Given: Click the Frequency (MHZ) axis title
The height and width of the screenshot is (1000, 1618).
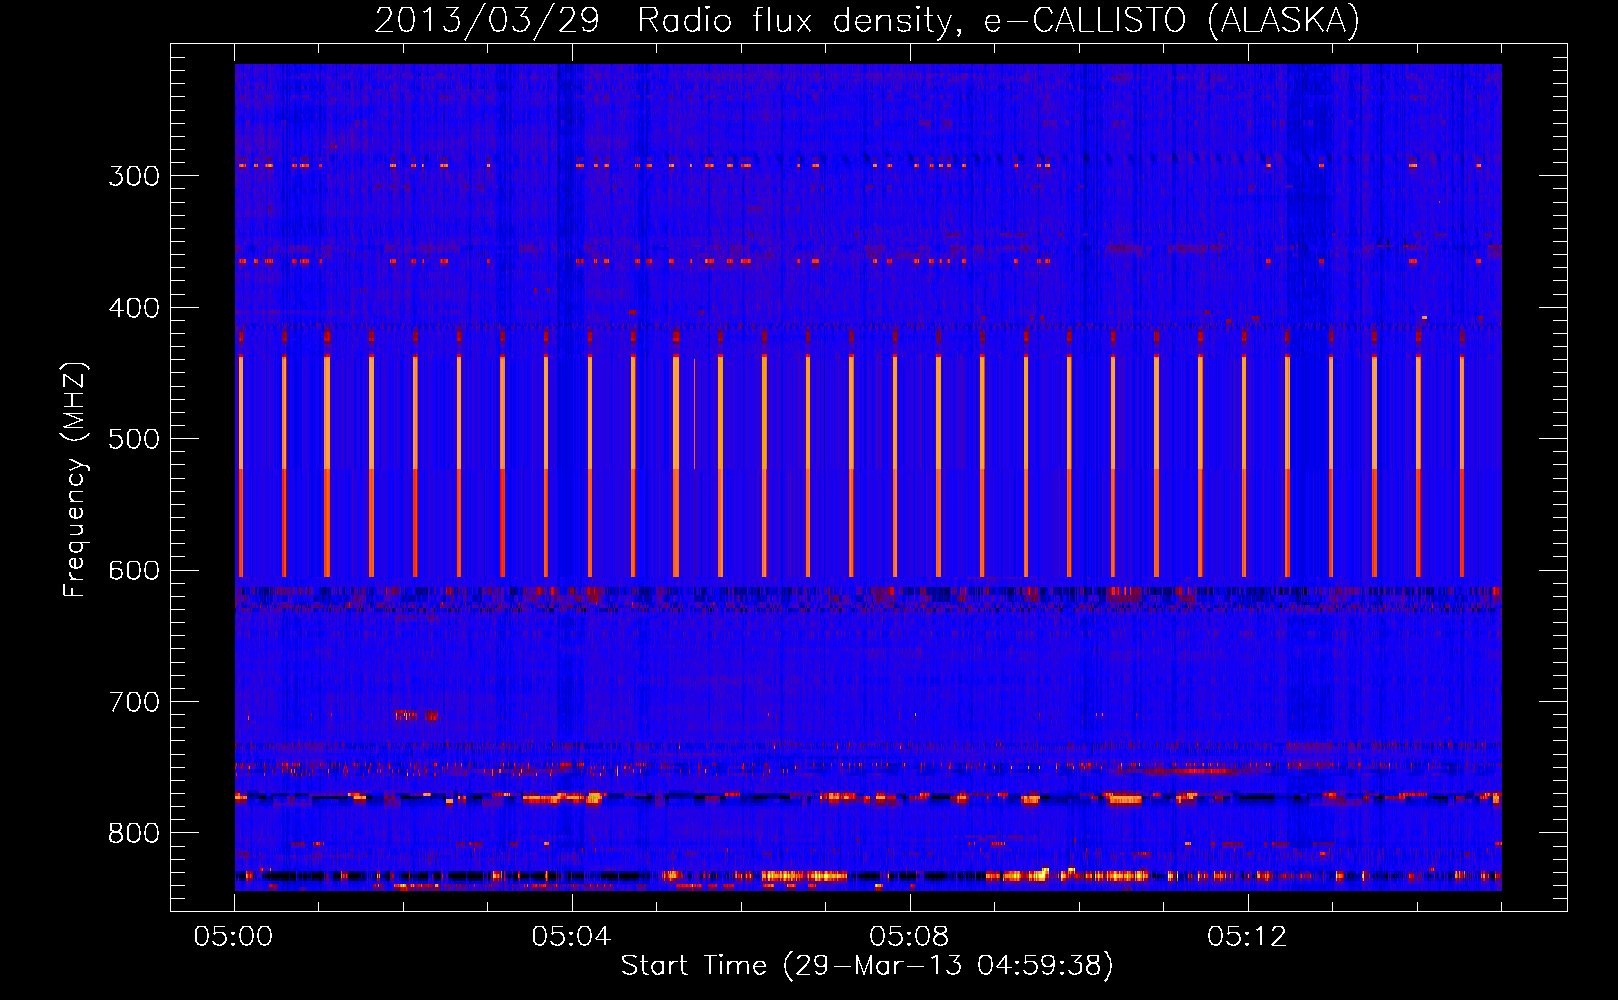Looking at the screenshot, I should tap(75, 480).
